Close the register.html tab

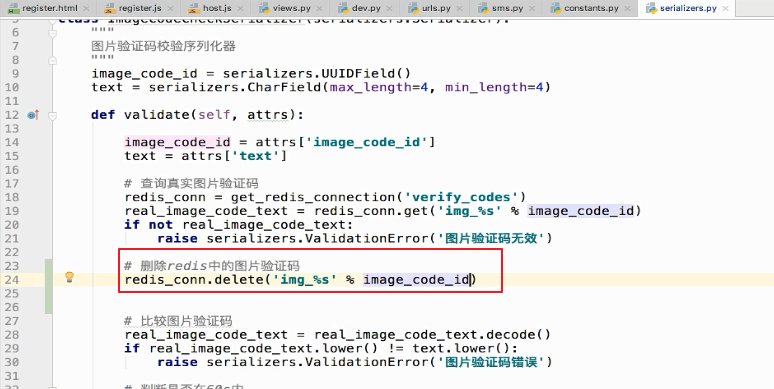[x=86, y=9]
